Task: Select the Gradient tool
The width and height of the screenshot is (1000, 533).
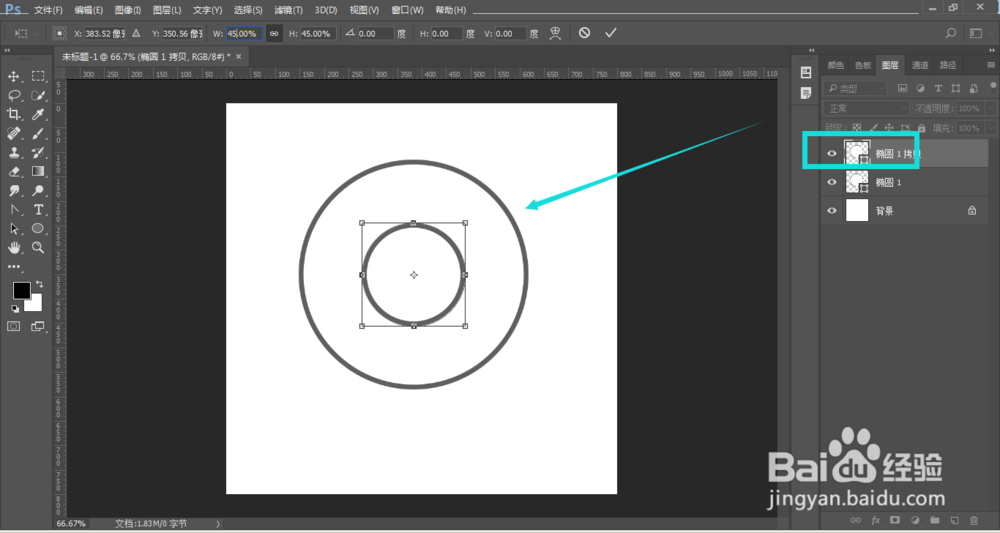Action: coord(38,172)
